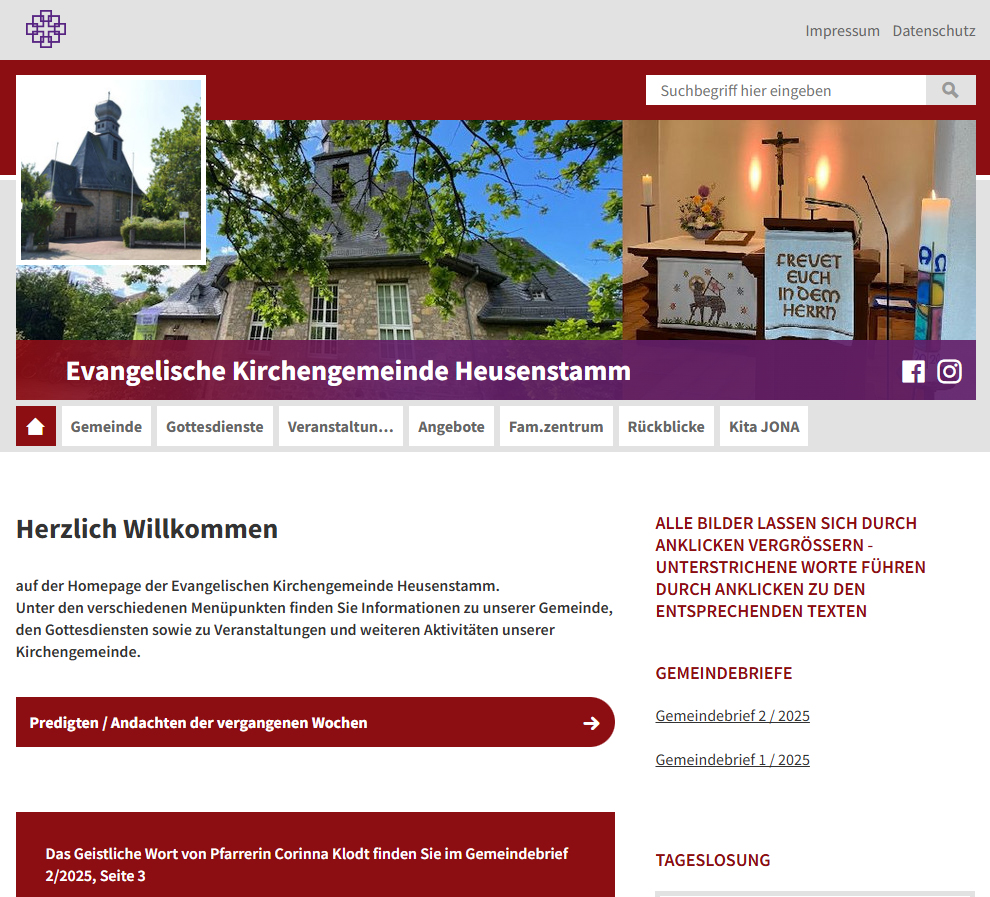Image resolution: width=990 pixels, height=897 pixels.
Task: Click the arrow on the Predigten banner
Action: [x=591, y=723]
